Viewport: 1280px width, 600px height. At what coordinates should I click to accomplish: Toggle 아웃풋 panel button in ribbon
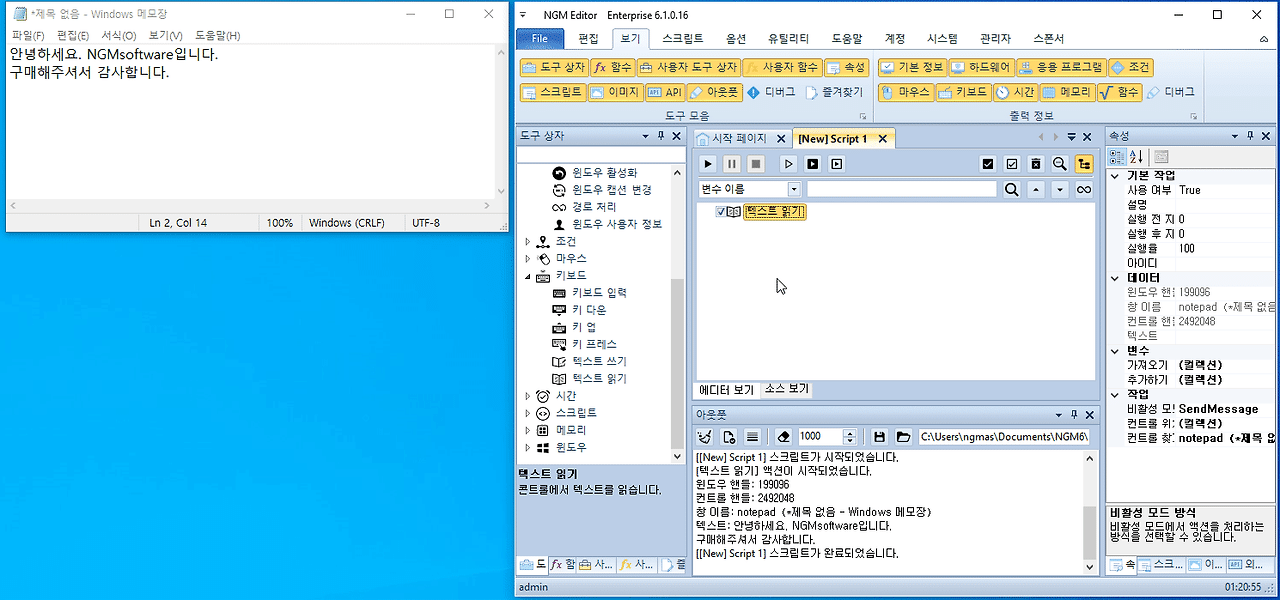click(714, 92)
